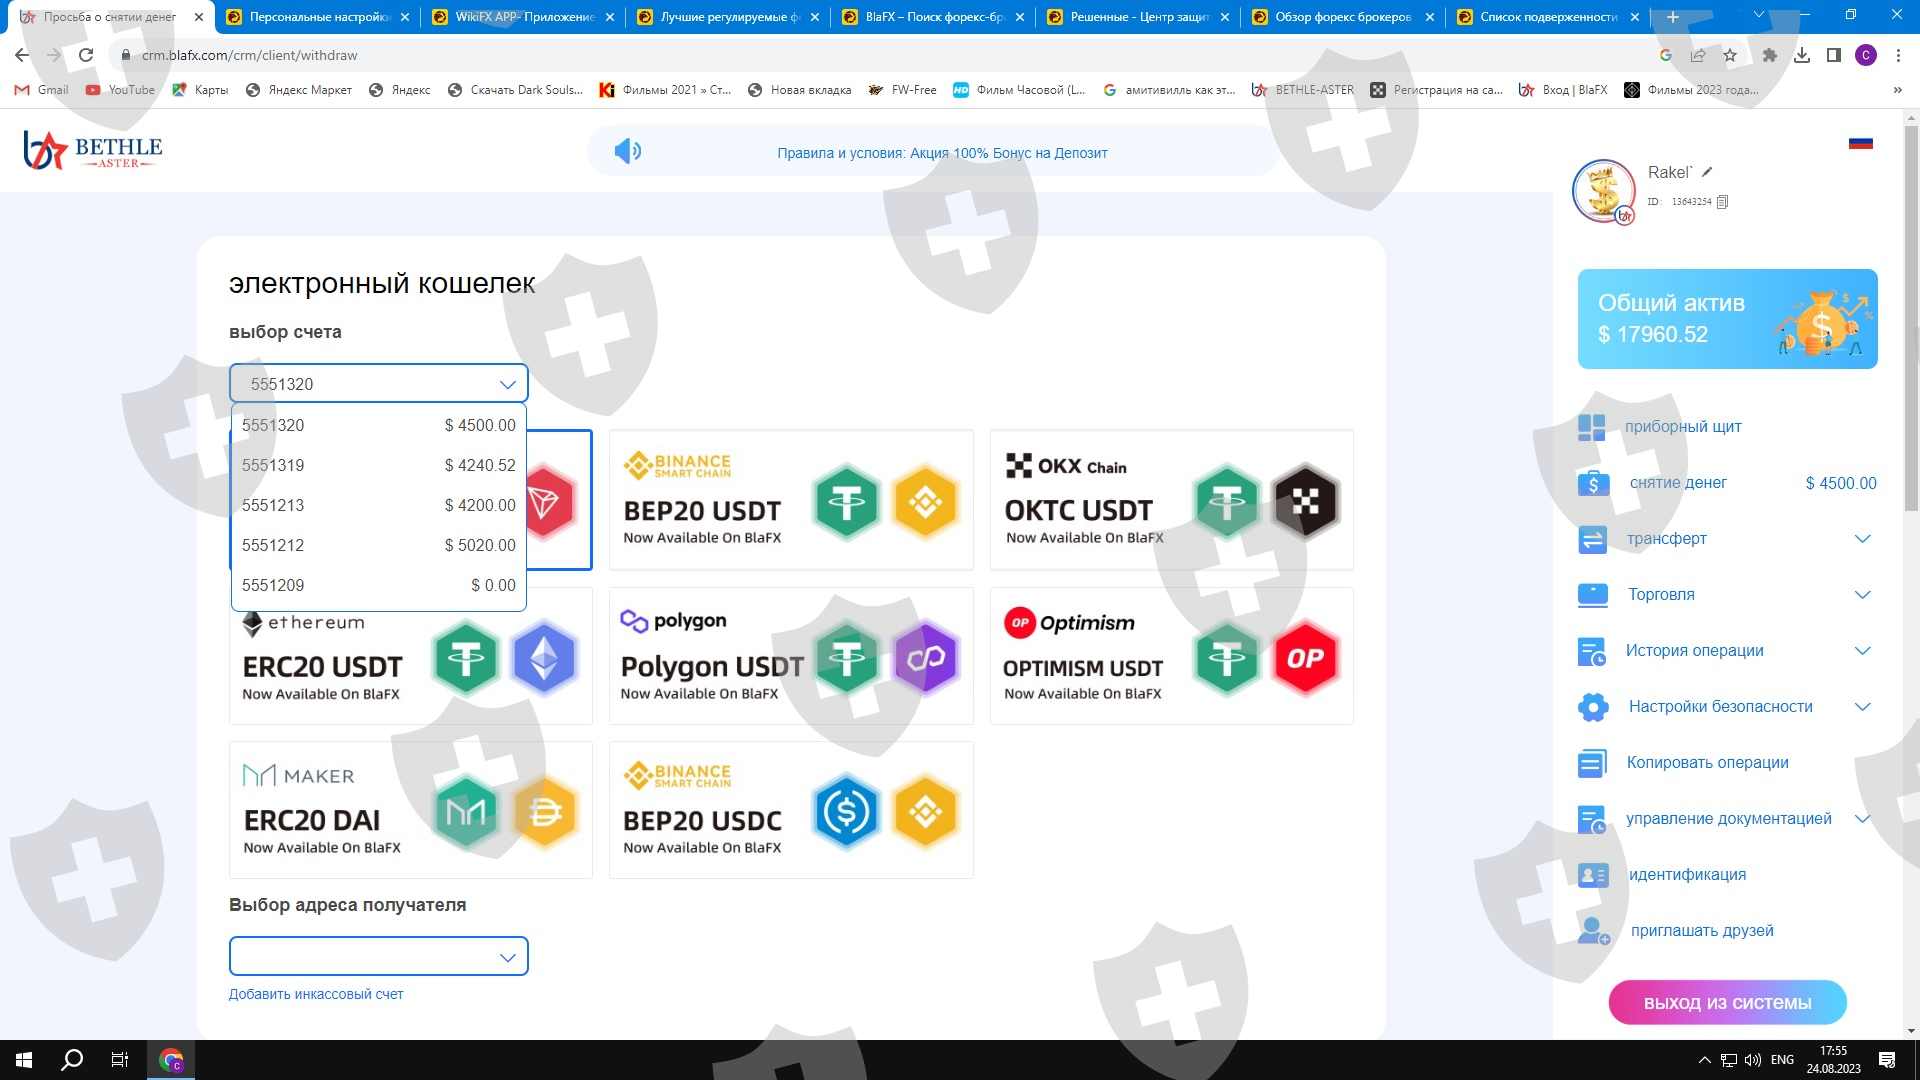The height and width of the screenshot is (1080, 1920).
Task: Select account 5551319 from the list
Action: (378, 465)
